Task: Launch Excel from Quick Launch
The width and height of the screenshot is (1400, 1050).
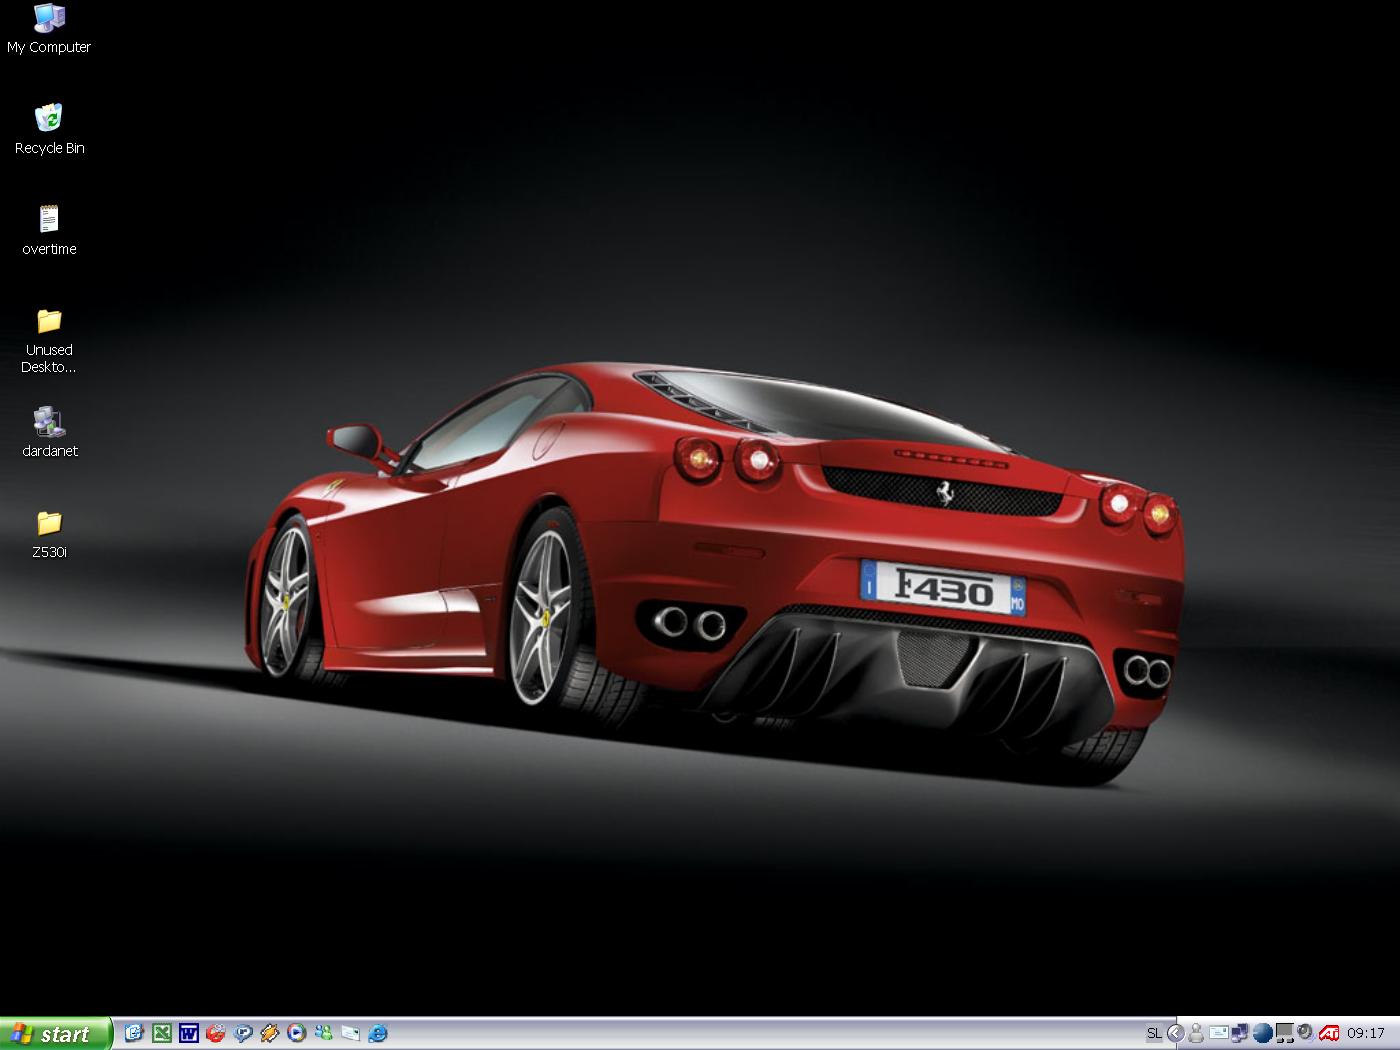Action: [x=161, y=1033]
